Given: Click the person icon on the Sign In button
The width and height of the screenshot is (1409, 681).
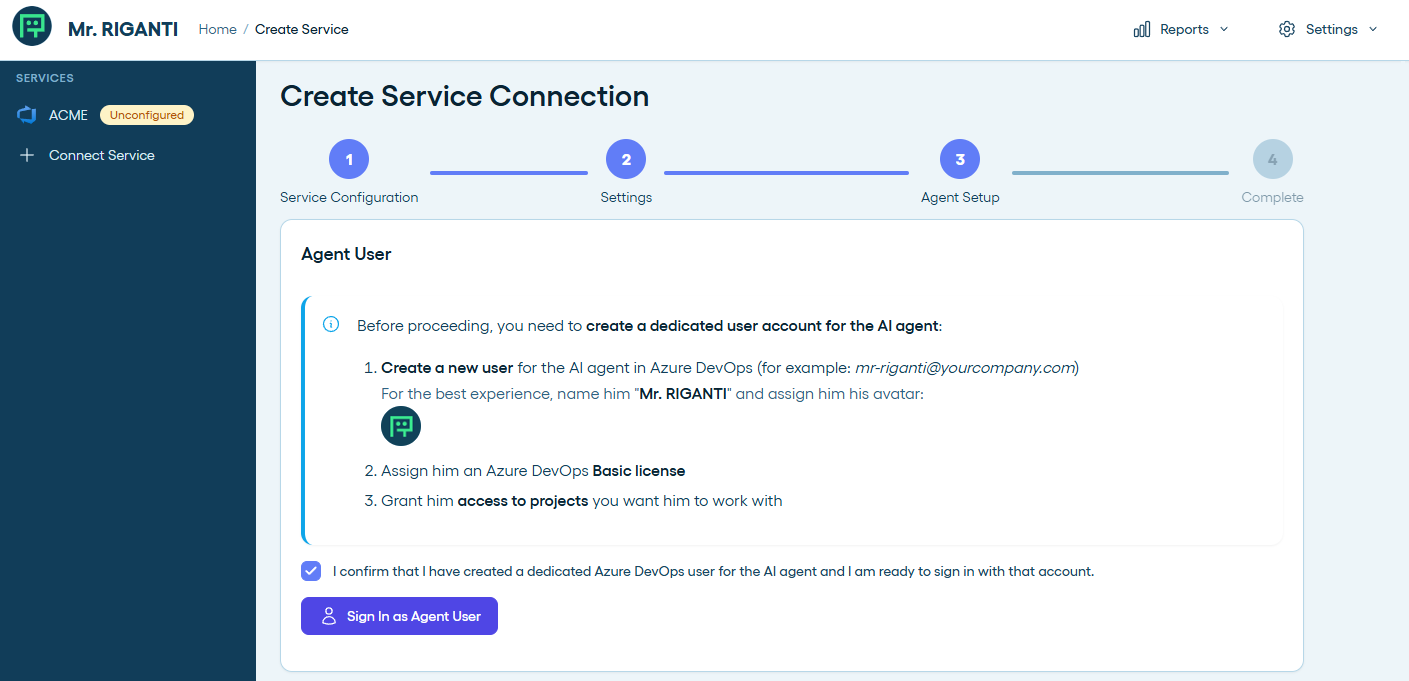Looking at the screenshot, I should 328,616.
